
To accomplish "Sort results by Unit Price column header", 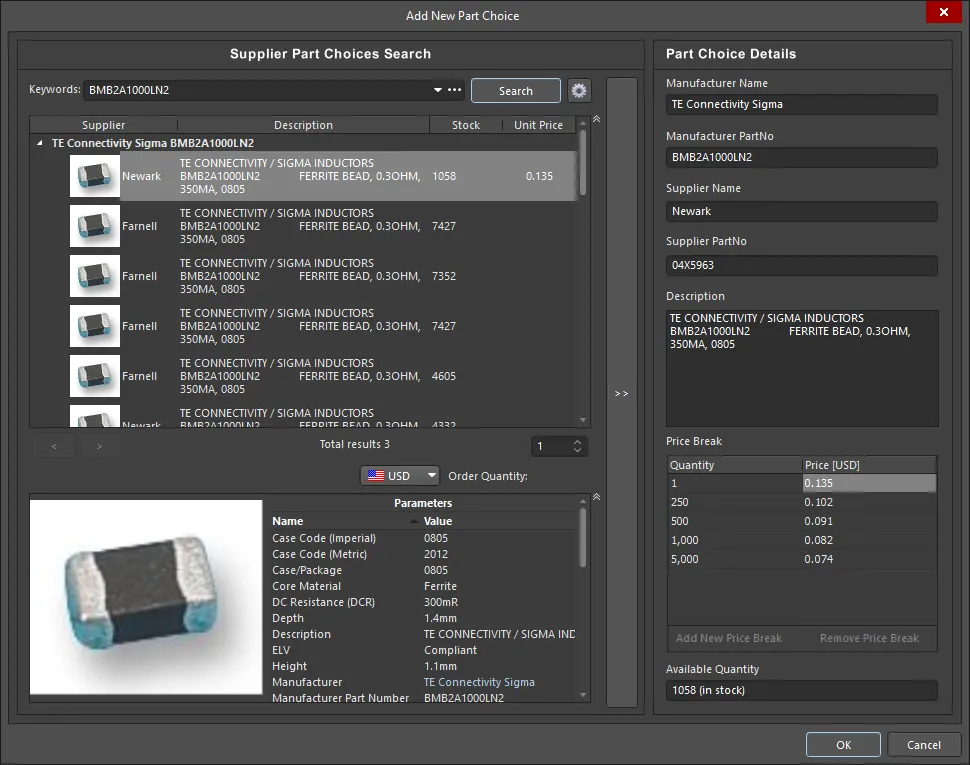I will pos(538,125).
